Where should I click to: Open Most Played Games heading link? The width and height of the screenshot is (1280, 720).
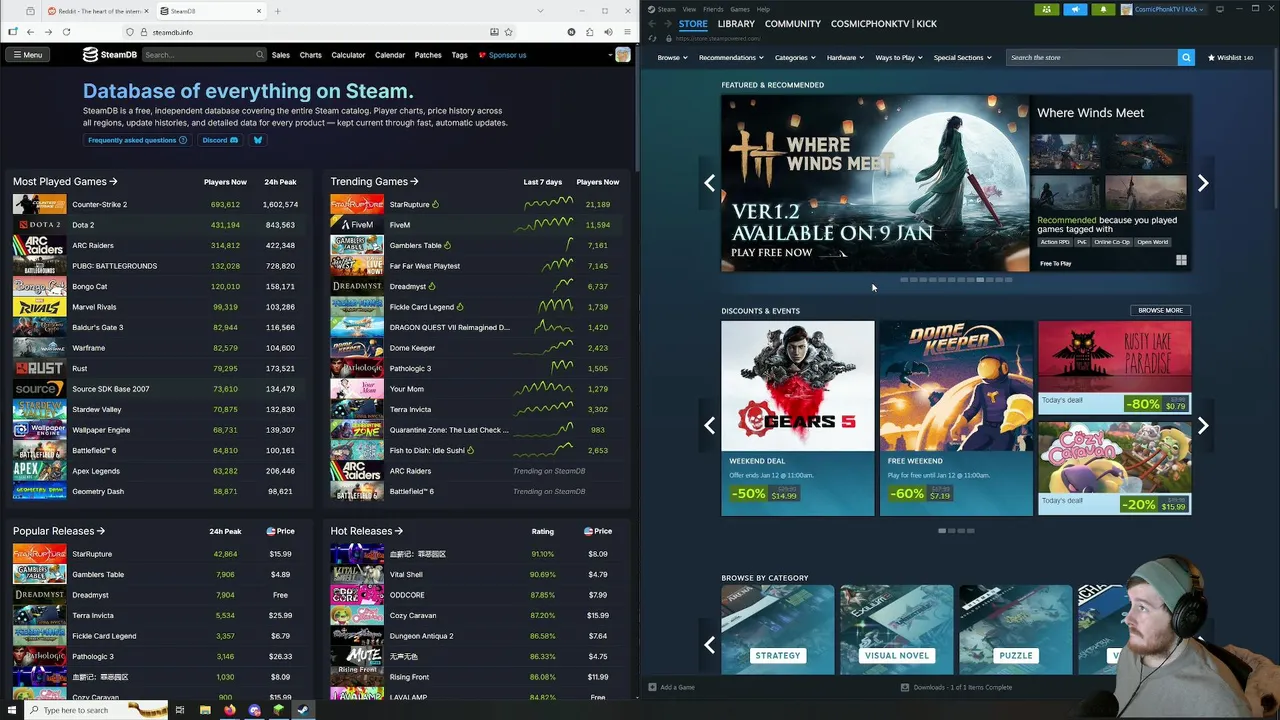tap(65, 182)
